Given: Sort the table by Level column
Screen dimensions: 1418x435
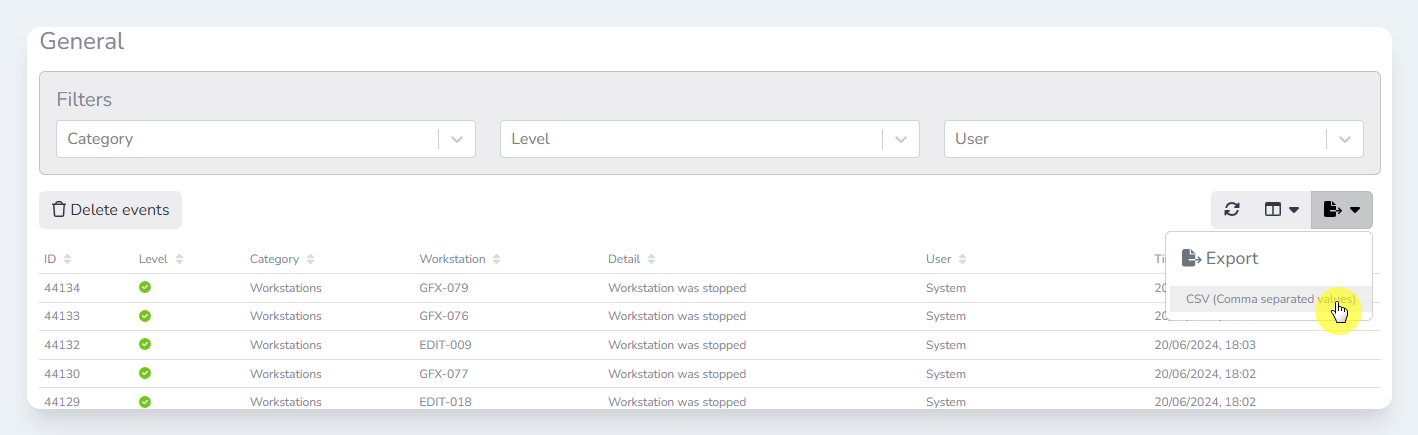Looking at the screenshot, I should point(160,259).
